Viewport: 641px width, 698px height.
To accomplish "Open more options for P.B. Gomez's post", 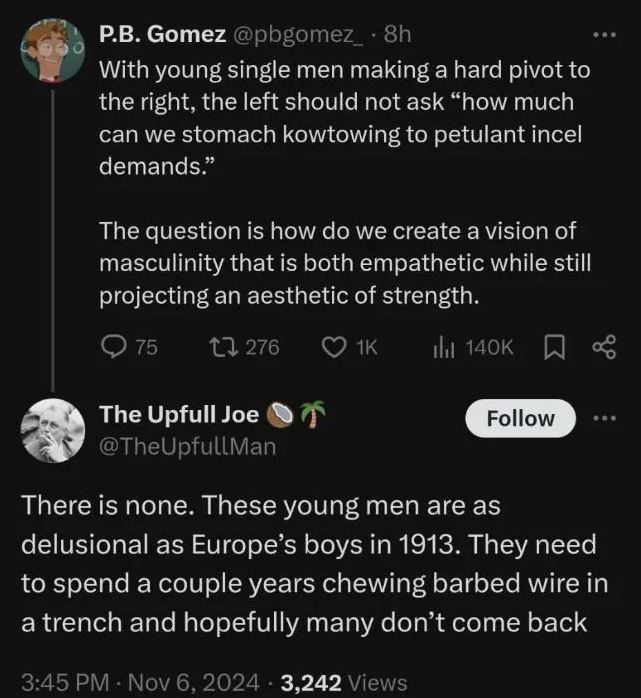I will [x=605, y=34].
